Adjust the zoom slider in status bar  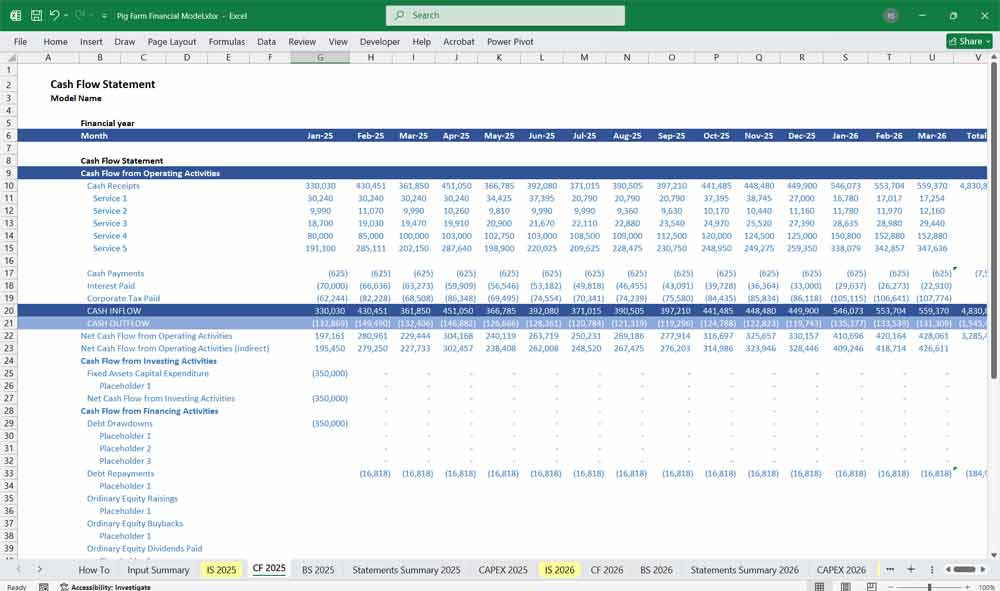tap(930, 585)
